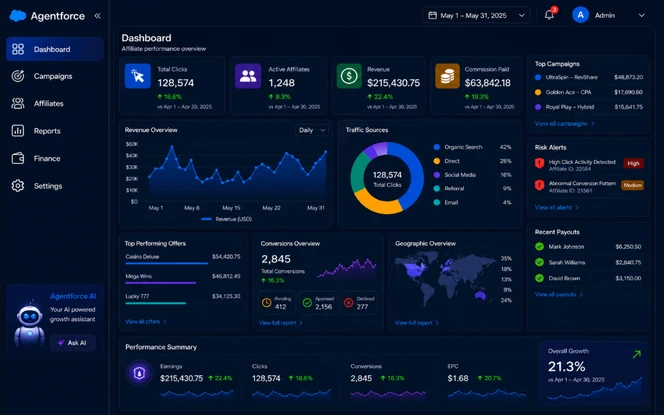Open View all alerts link
The height and width of the screenshot is (415, 664).
[x=556, y=208]
